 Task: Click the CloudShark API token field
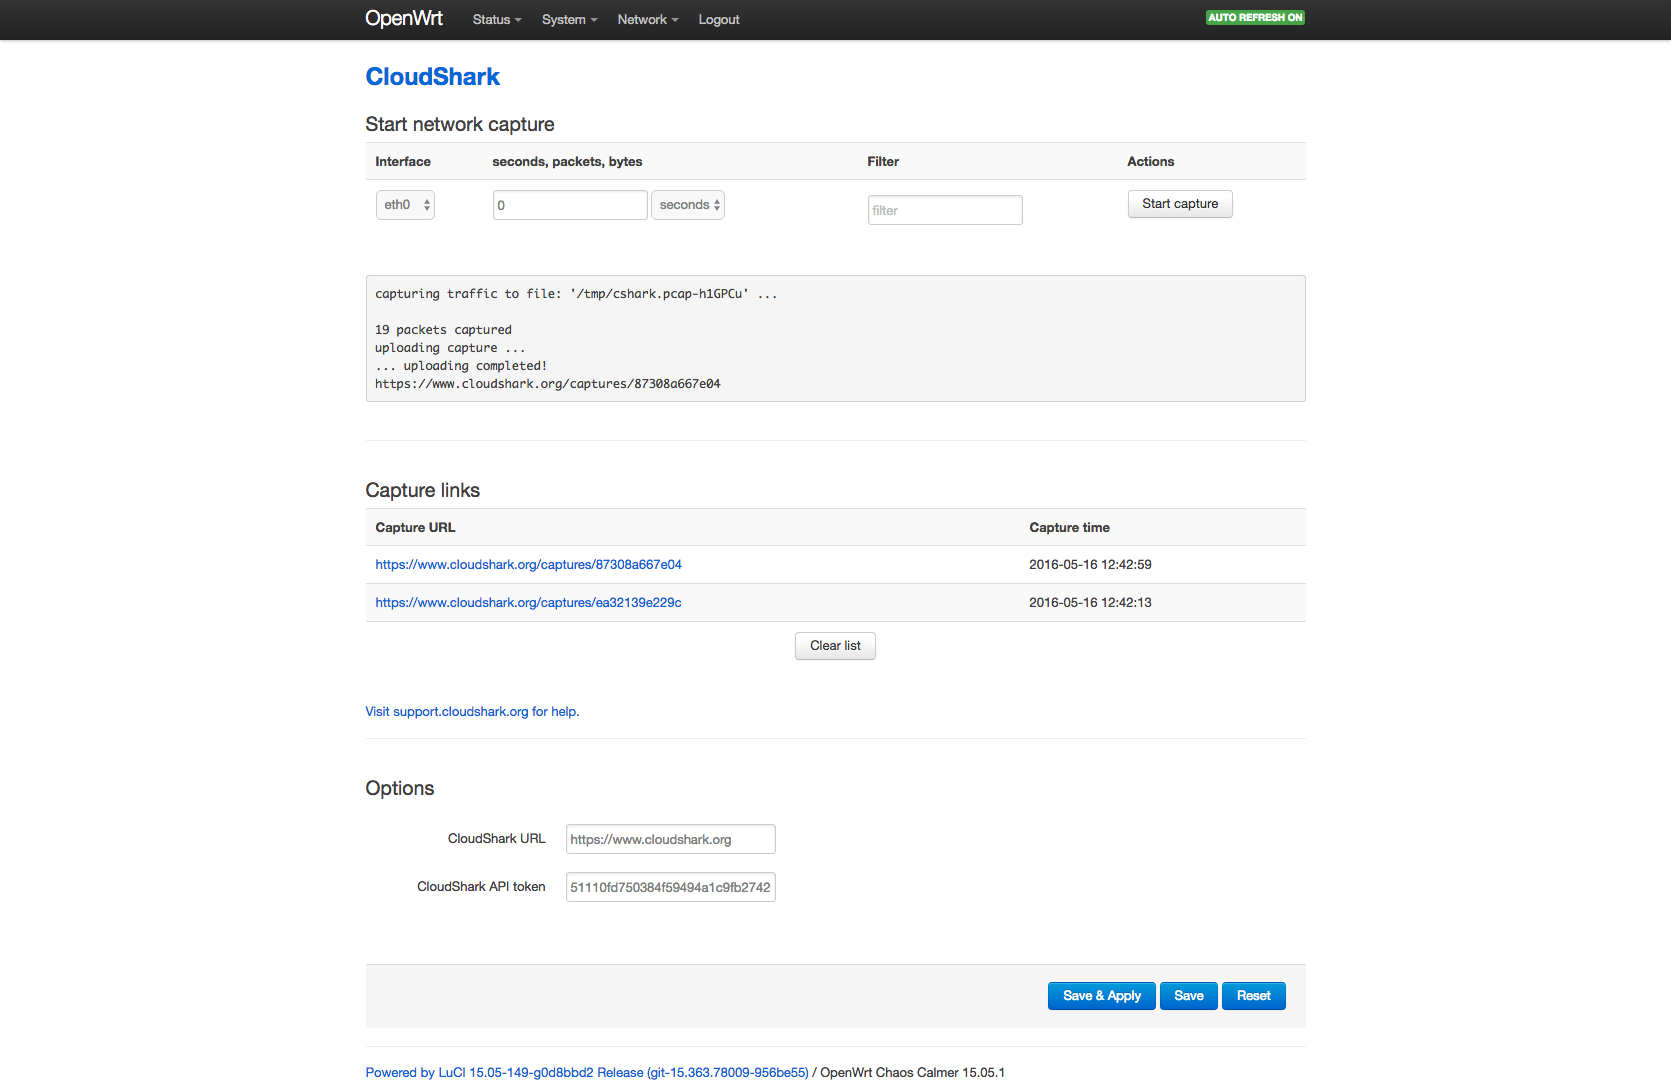tap(670, 887)
